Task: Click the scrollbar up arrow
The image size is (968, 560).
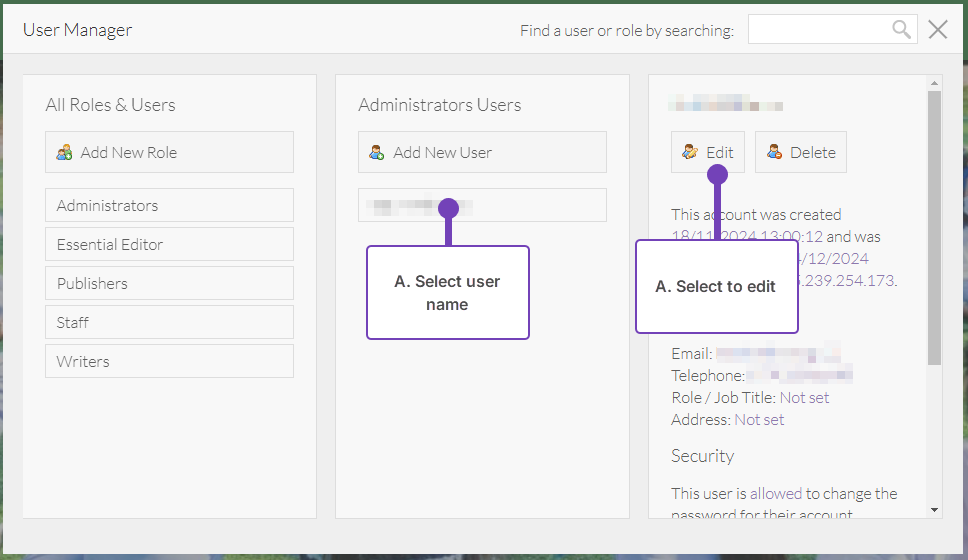Action: click(x=935, y=83)
